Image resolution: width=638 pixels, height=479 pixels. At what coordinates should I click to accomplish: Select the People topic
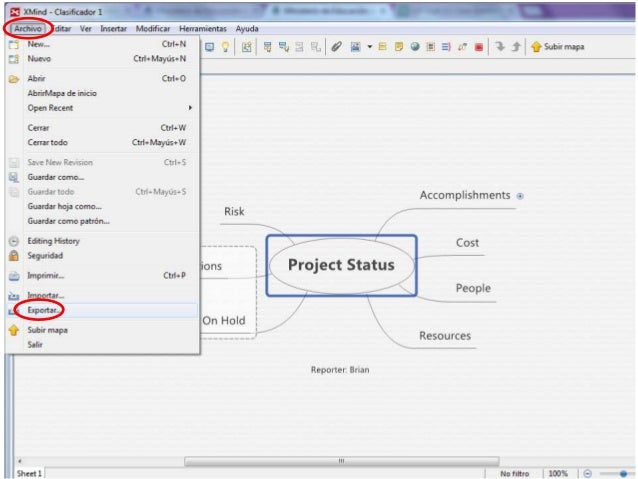point(473,288)
